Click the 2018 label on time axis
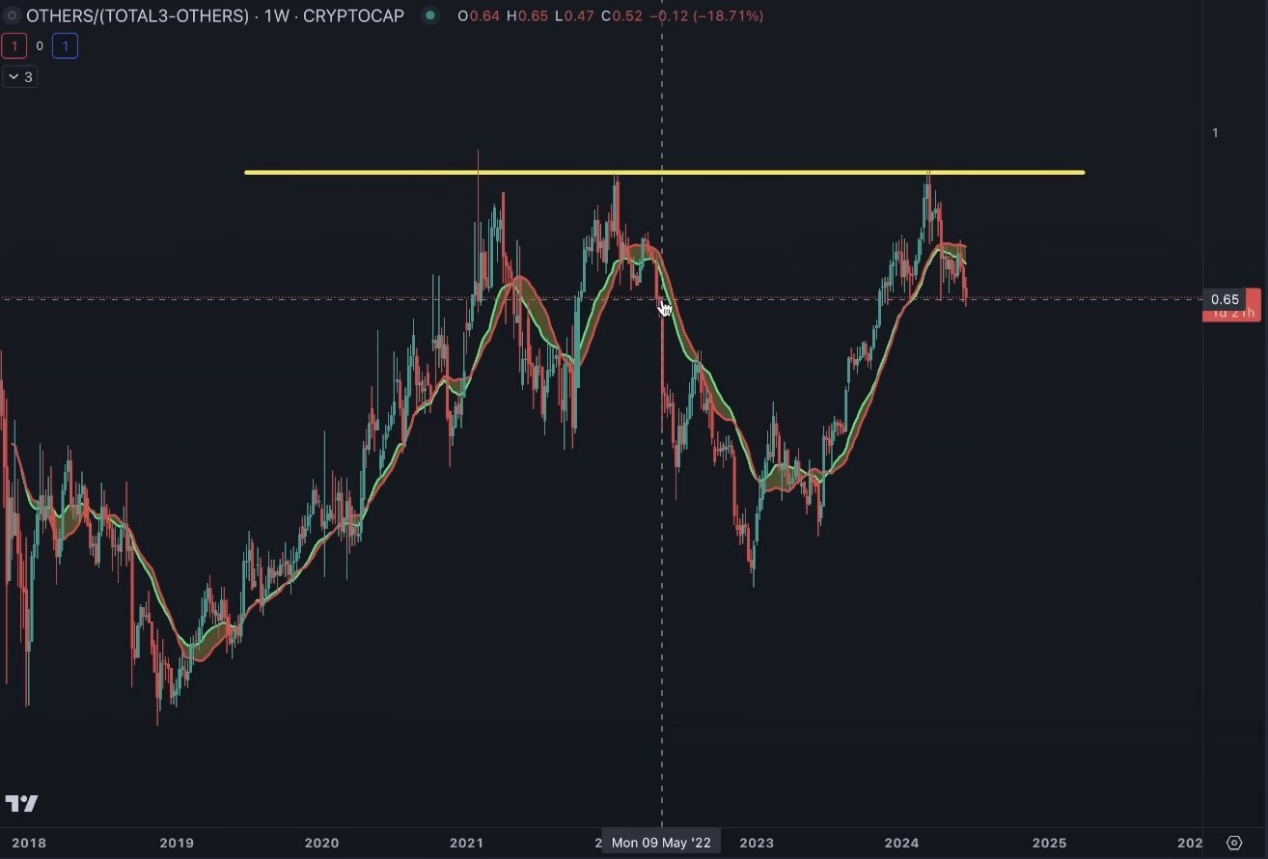 [x=30, y=843]
